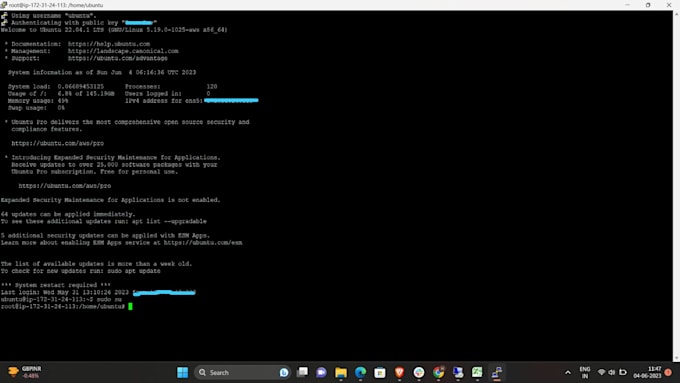Image resolution: width=680 pixels, height=383 pixels.
Task: Launch Microsoft Edge from the taskbar
Action: (x=360, y=372)
